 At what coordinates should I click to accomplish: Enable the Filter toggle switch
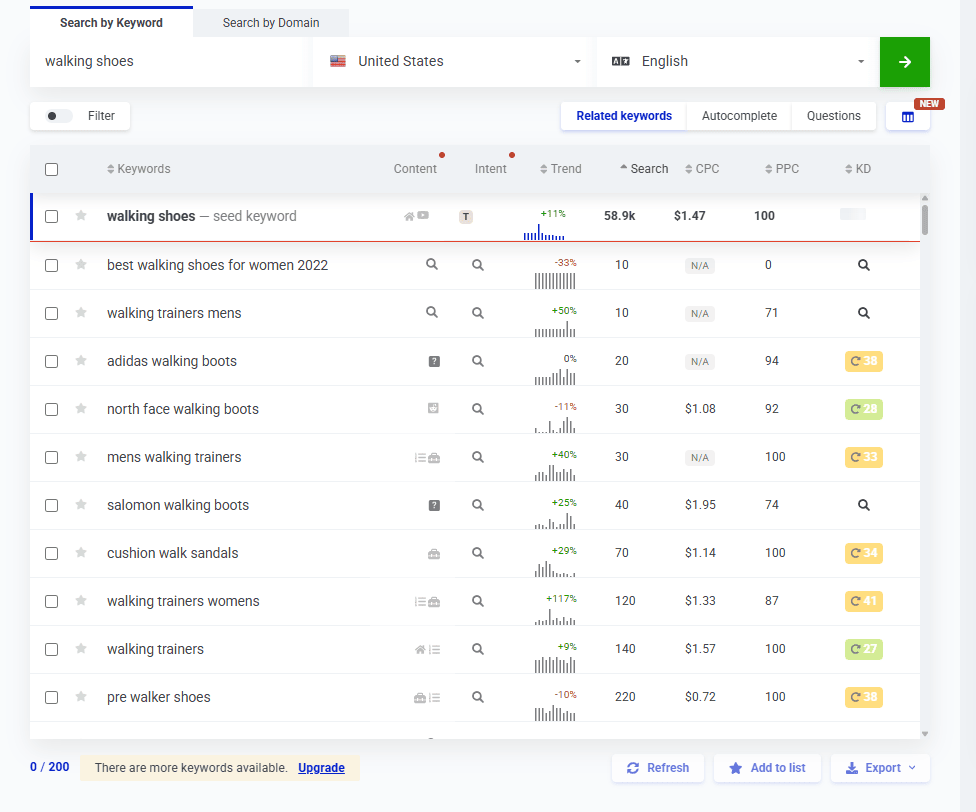[57, 116]
